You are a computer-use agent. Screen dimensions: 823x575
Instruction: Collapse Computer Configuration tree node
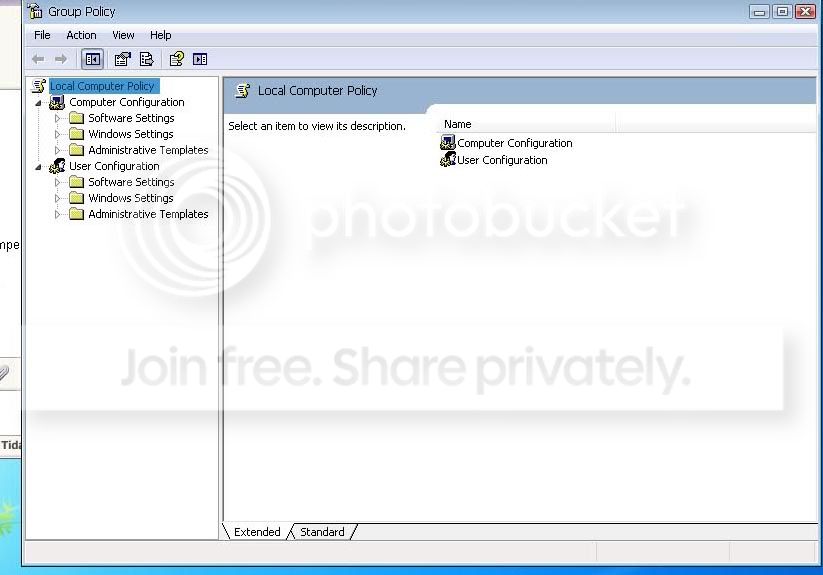coord(38,103)
